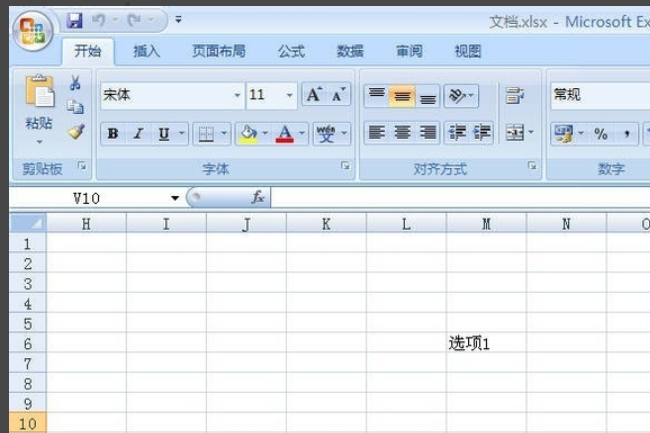
Task: Click into the formula bar field
Action: pyautogui.click(x=460, y=198)
